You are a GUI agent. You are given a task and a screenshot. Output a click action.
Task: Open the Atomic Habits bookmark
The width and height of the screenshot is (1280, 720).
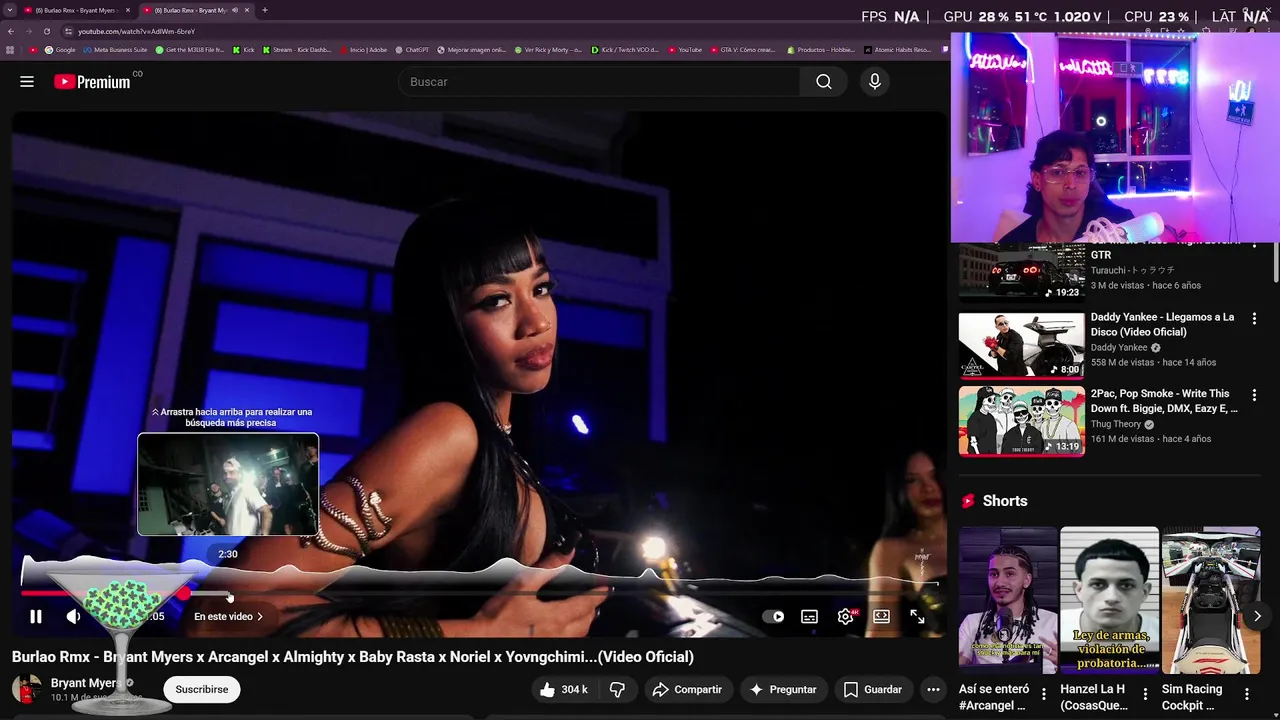pos(896,50)
